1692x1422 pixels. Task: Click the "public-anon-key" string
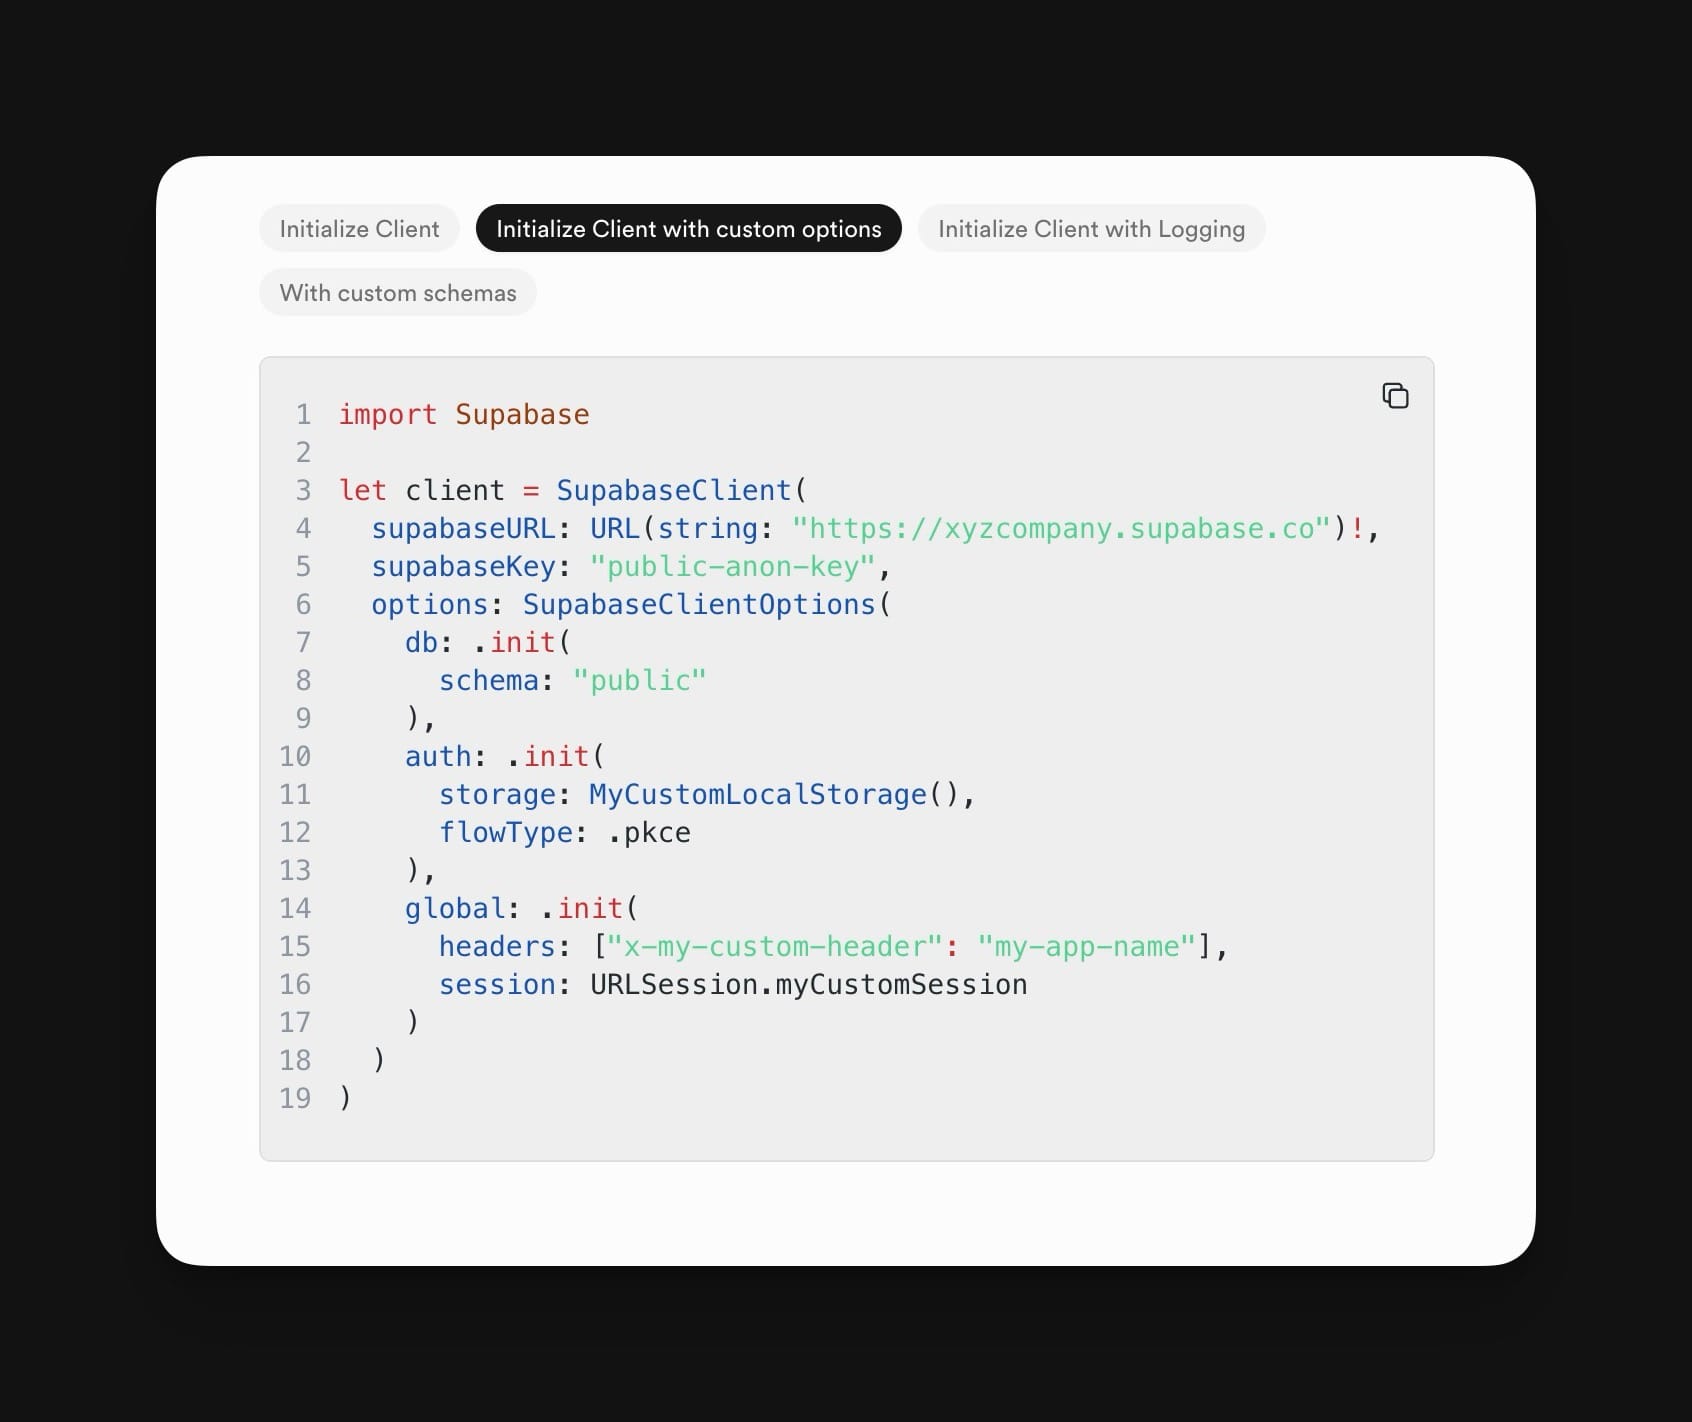pos(732,566)
